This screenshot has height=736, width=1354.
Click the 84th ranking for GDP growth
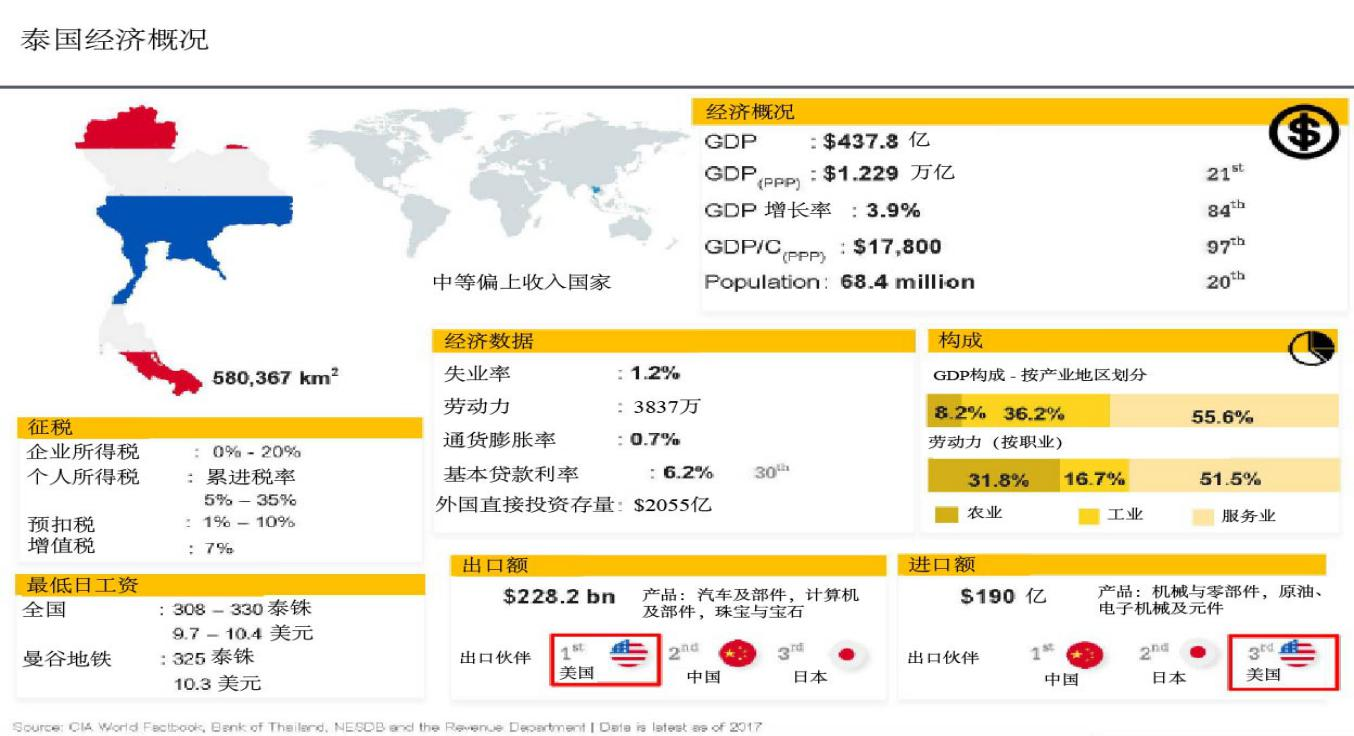[x=1226, y=210]
